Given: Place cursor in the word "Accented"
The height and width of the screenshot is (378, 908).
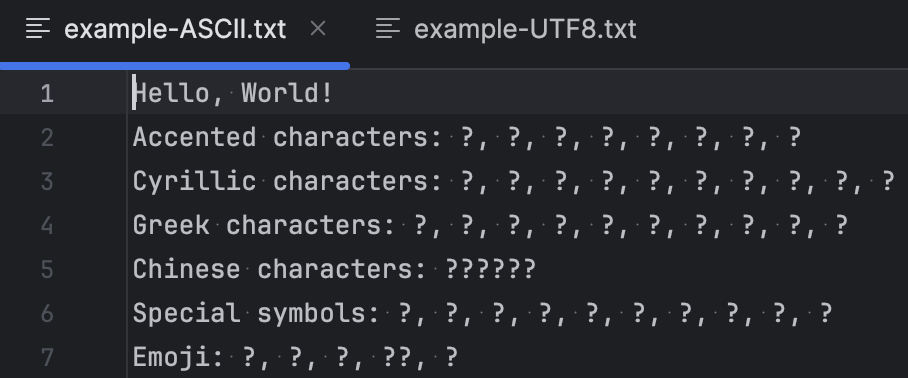Looking at the screenshot, I should pyautogui.click(x=195, y=137).
